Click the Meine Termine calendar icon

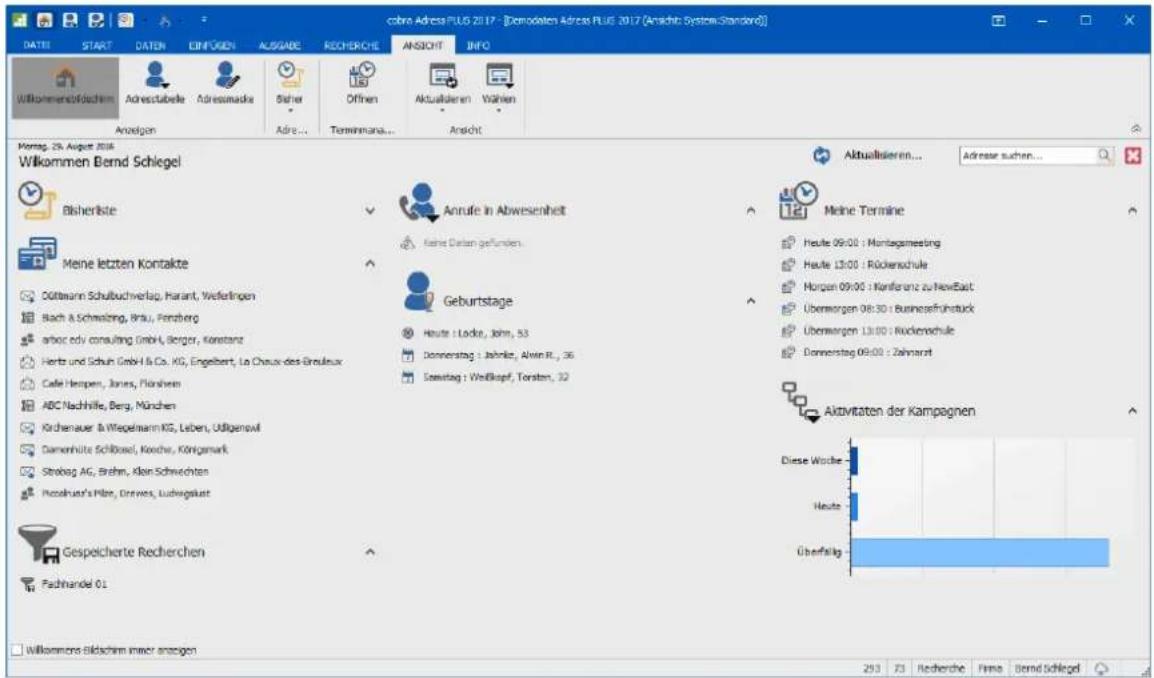coord(799,201)
